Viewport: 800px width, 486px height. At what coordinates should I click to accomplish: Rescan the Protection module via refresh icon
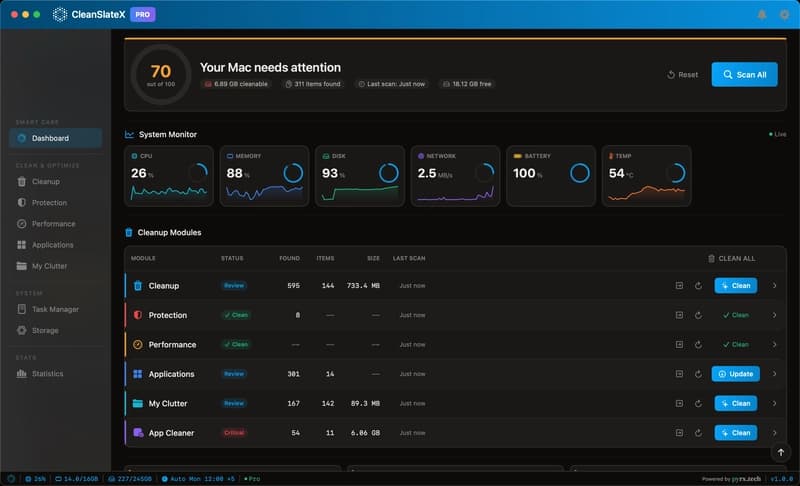click(698, 315)
